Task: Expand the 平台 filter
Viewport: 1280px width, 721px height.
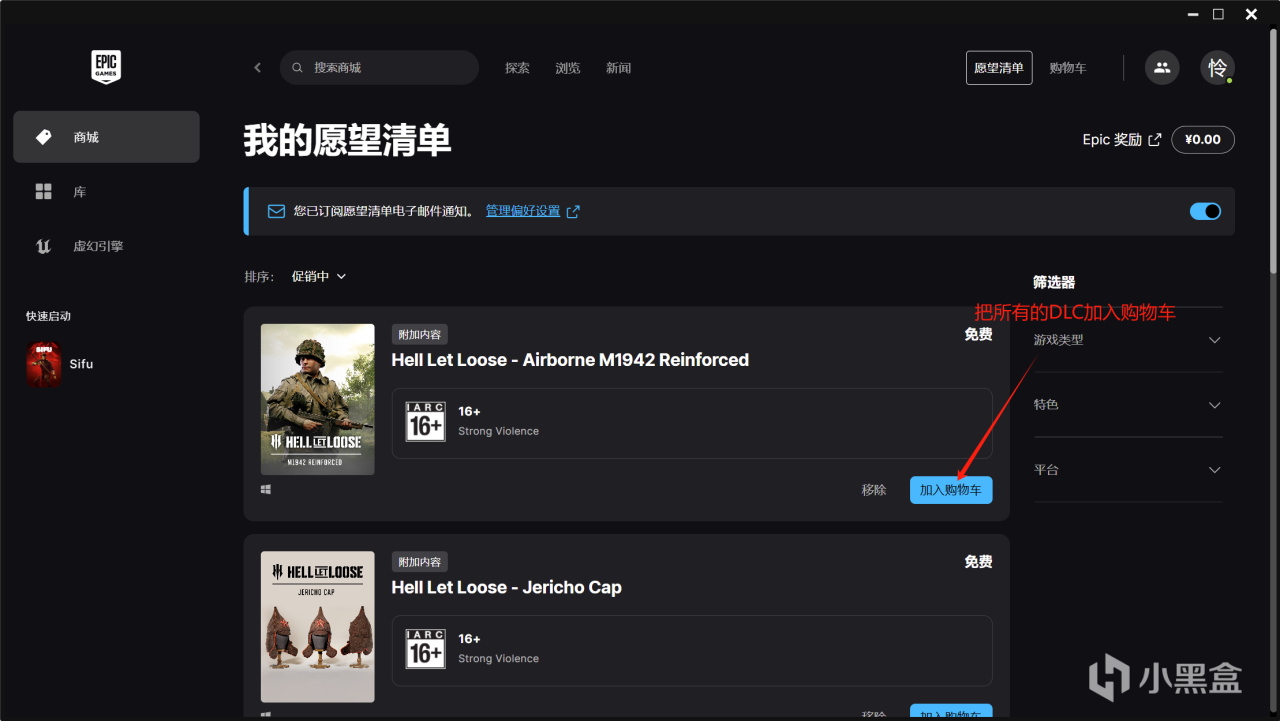Action: click(1128, 470)
